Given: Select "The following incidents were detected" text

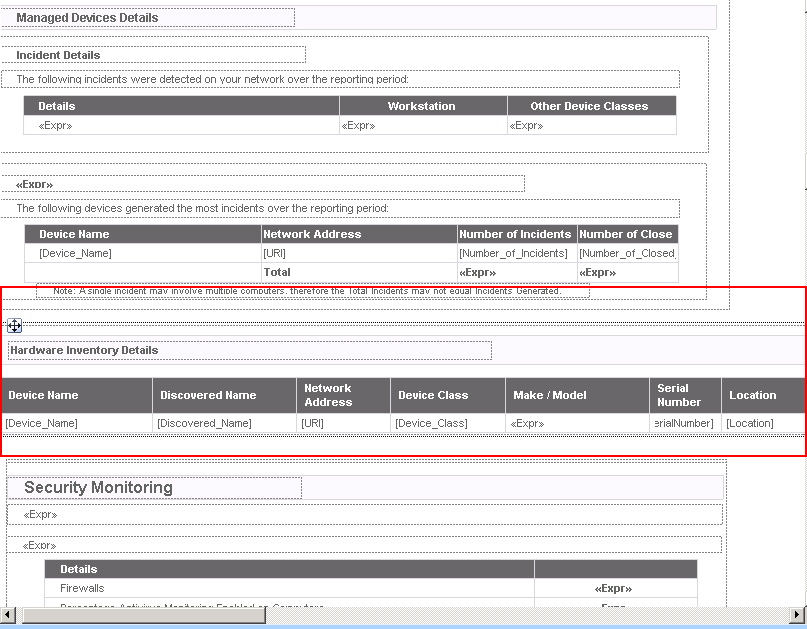Looking at the screenshot, I should pyautogui.click(x=340, y=79).
